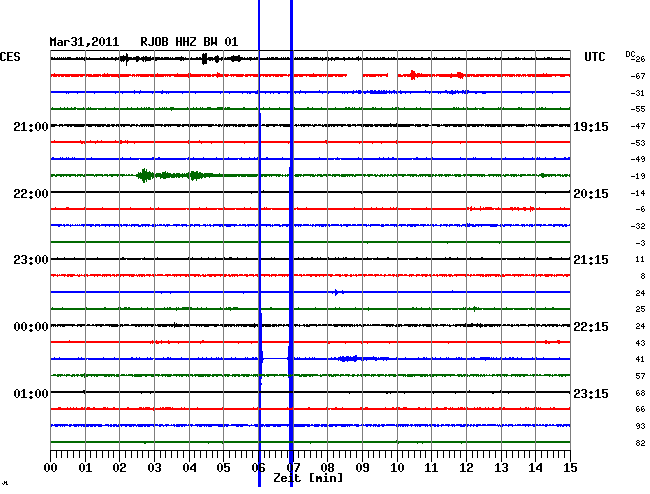Select the 01:00 local time label
Screen dimensions: 650x494
tap(31, 393)
